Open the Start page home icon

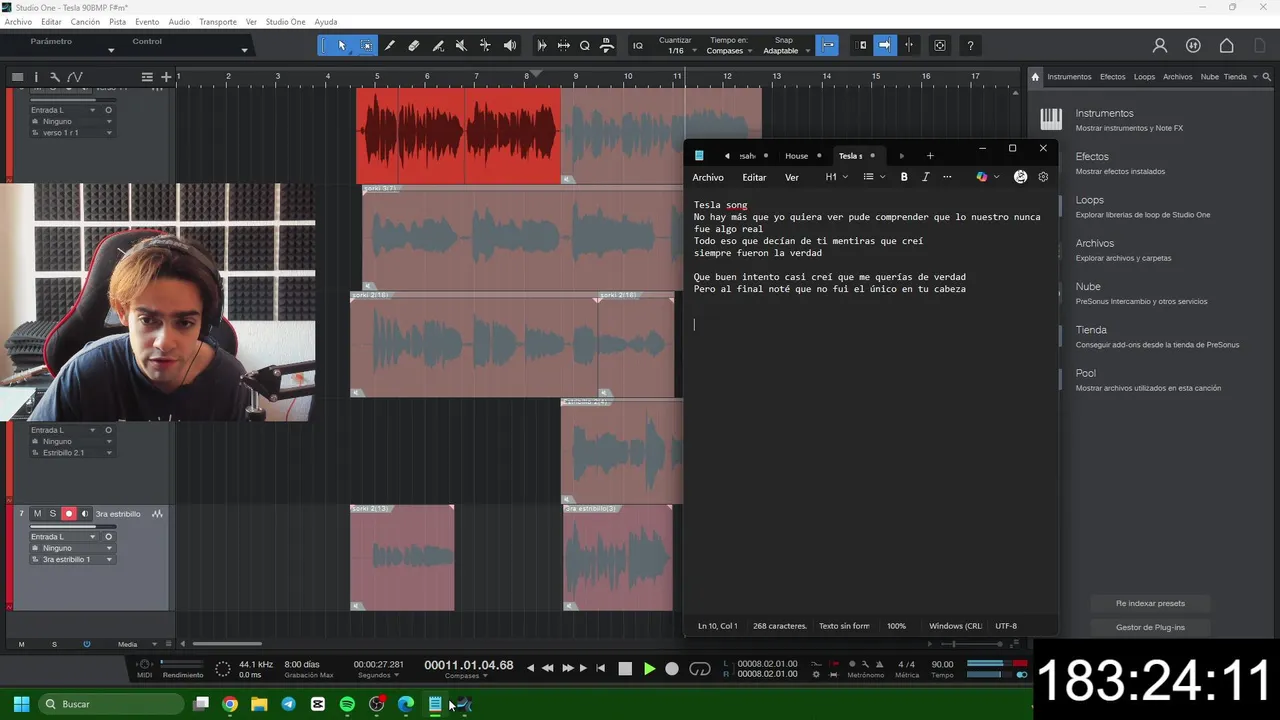coord(1227,45)
